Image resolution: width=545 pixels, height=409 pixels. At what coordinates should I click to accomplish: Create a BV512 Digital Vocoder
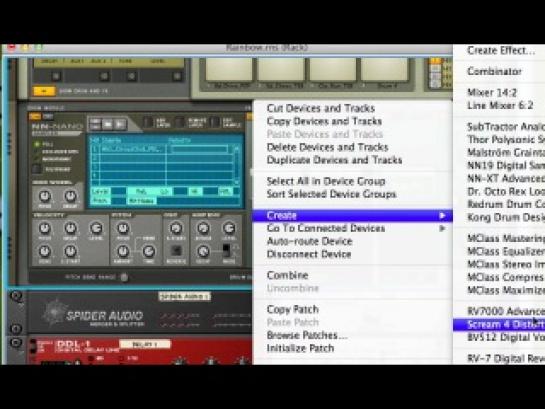click(506, 337)
